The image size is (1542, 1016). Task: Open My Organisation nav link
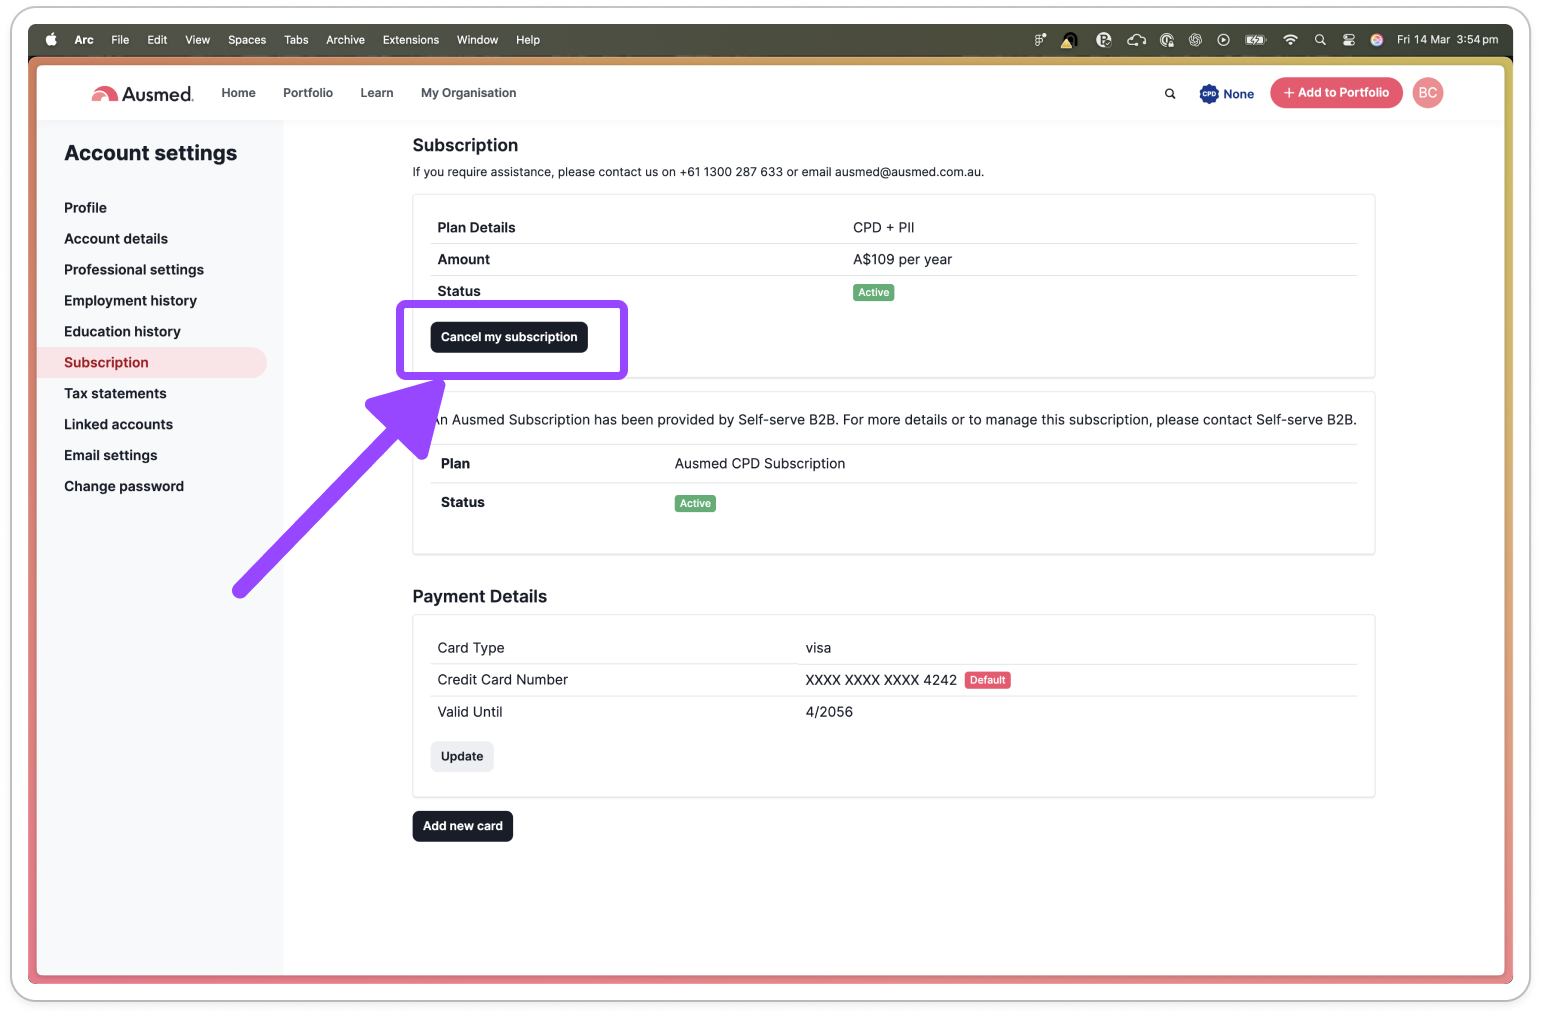pos(469,93)
